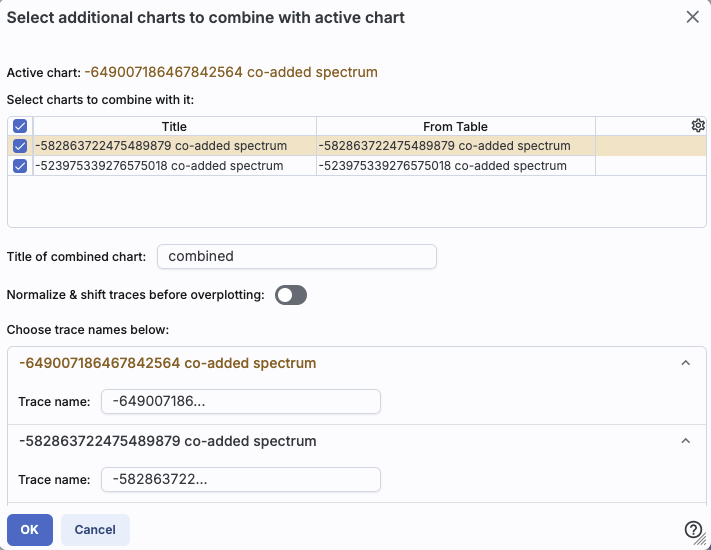
Task: Click the help question mark icon
Action: (693, 530)
